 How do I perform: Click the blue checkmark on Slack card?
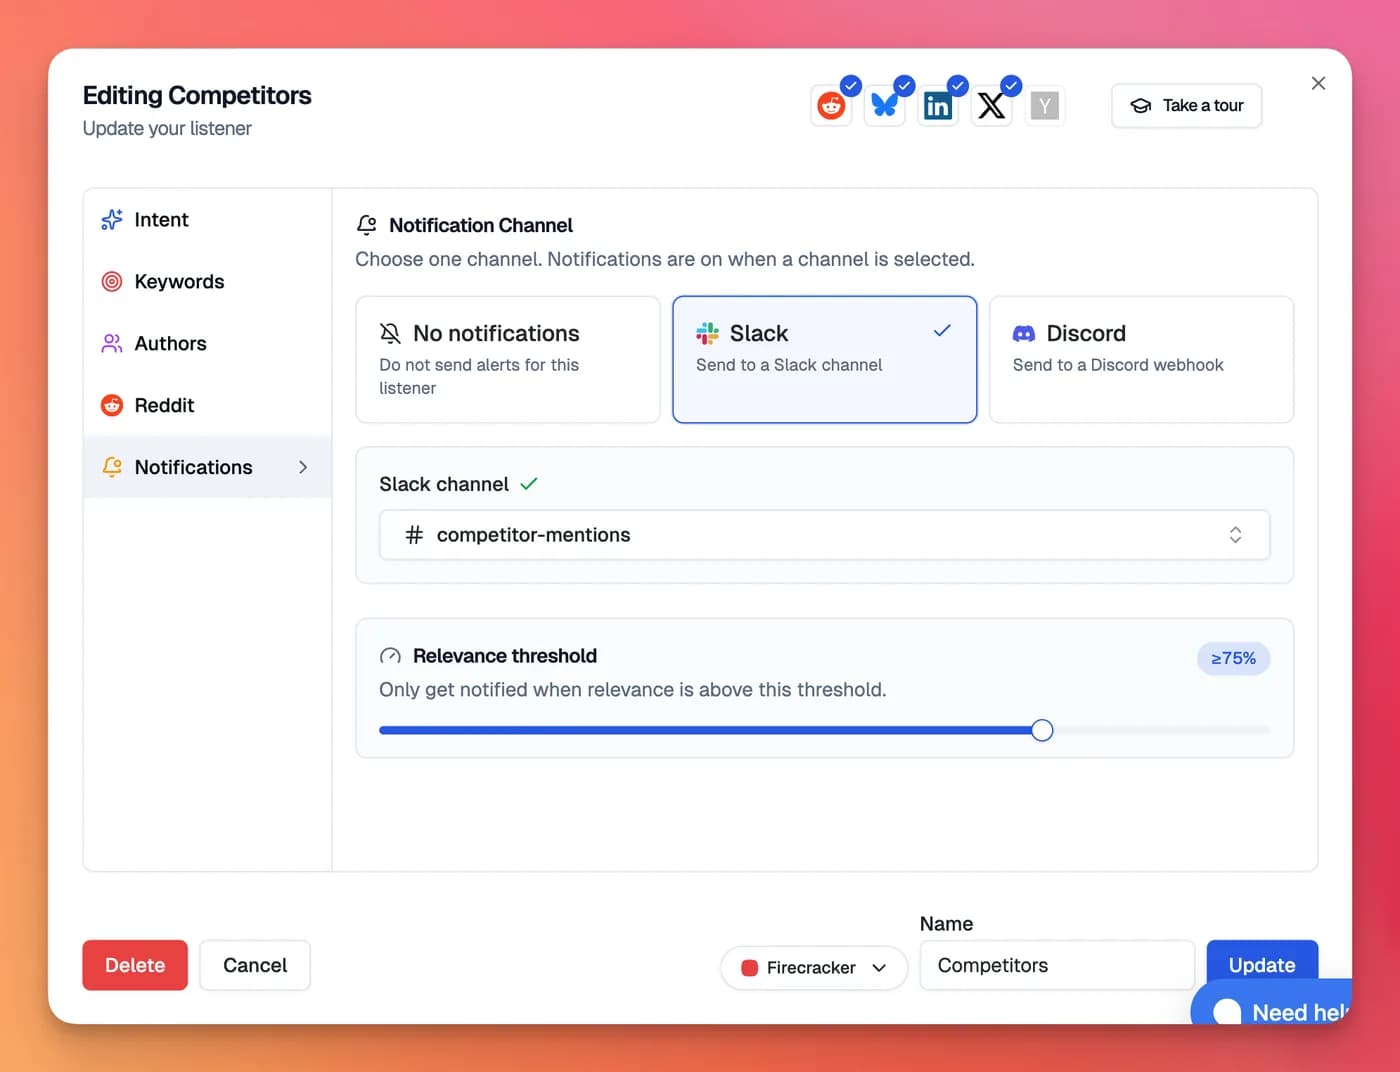tap(942, 331)
